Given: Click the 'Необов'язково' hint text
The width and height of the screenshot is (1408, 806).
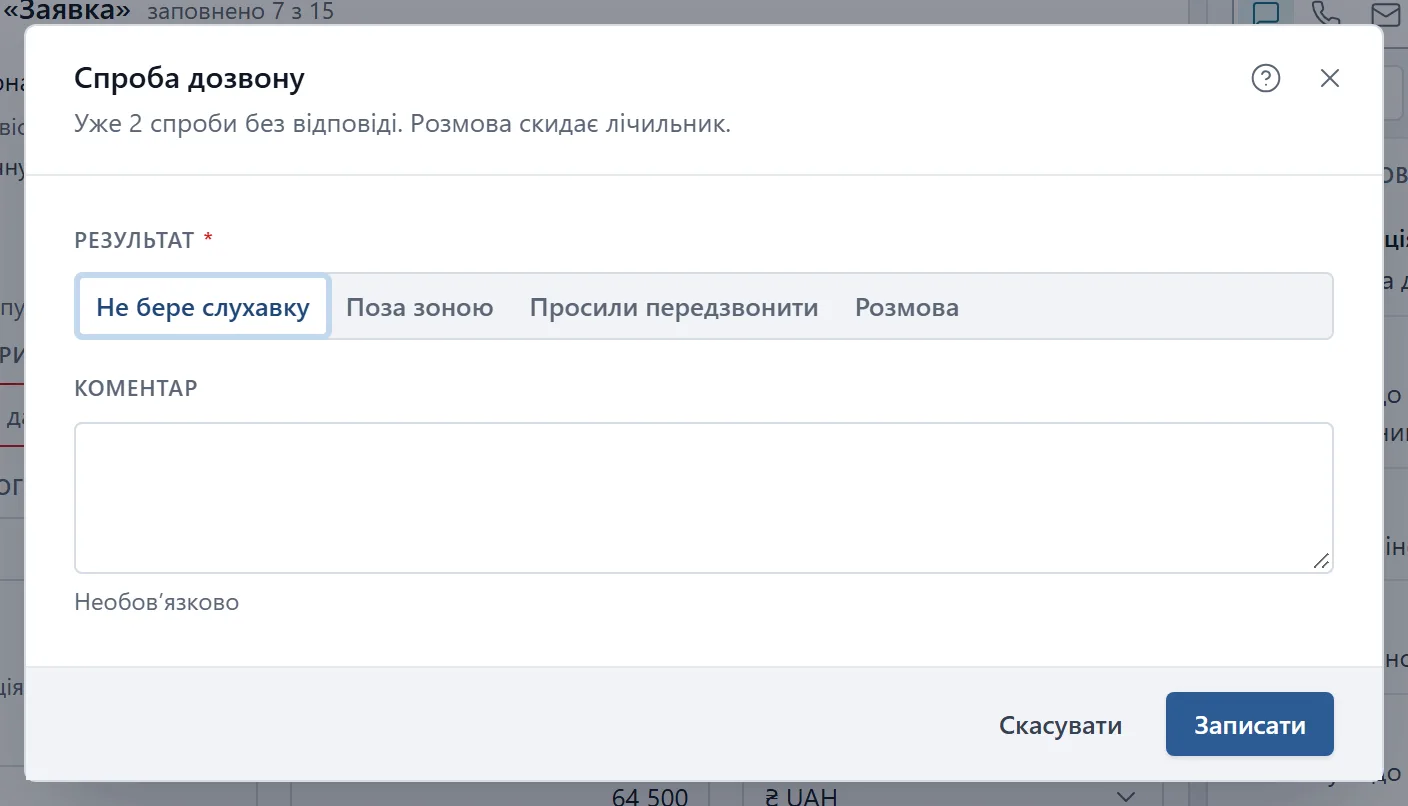Looking at the screenshot, I should coord(157,602).
